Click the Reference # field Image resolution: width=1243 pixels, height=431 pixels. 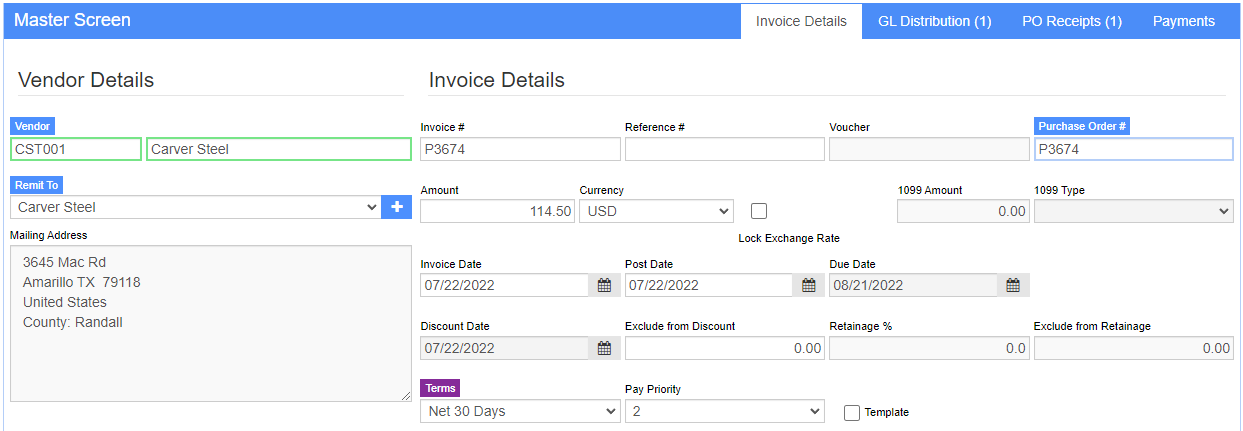tap(725, 149)
